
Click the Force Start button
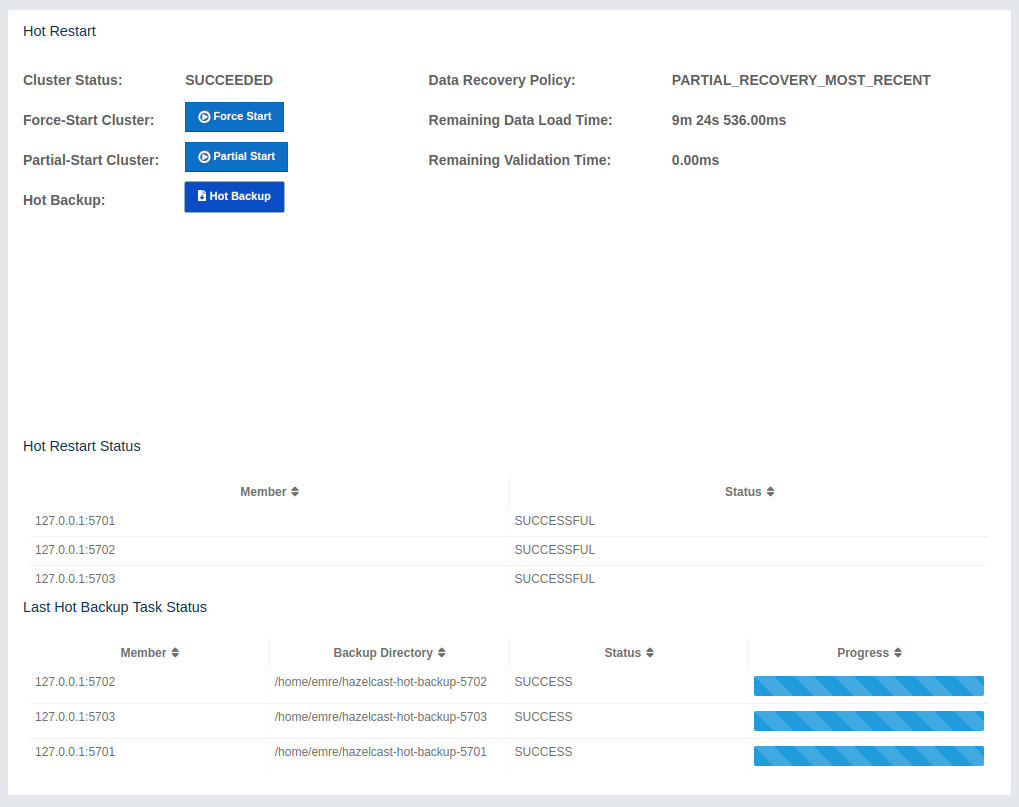click(x=234, y=117)
